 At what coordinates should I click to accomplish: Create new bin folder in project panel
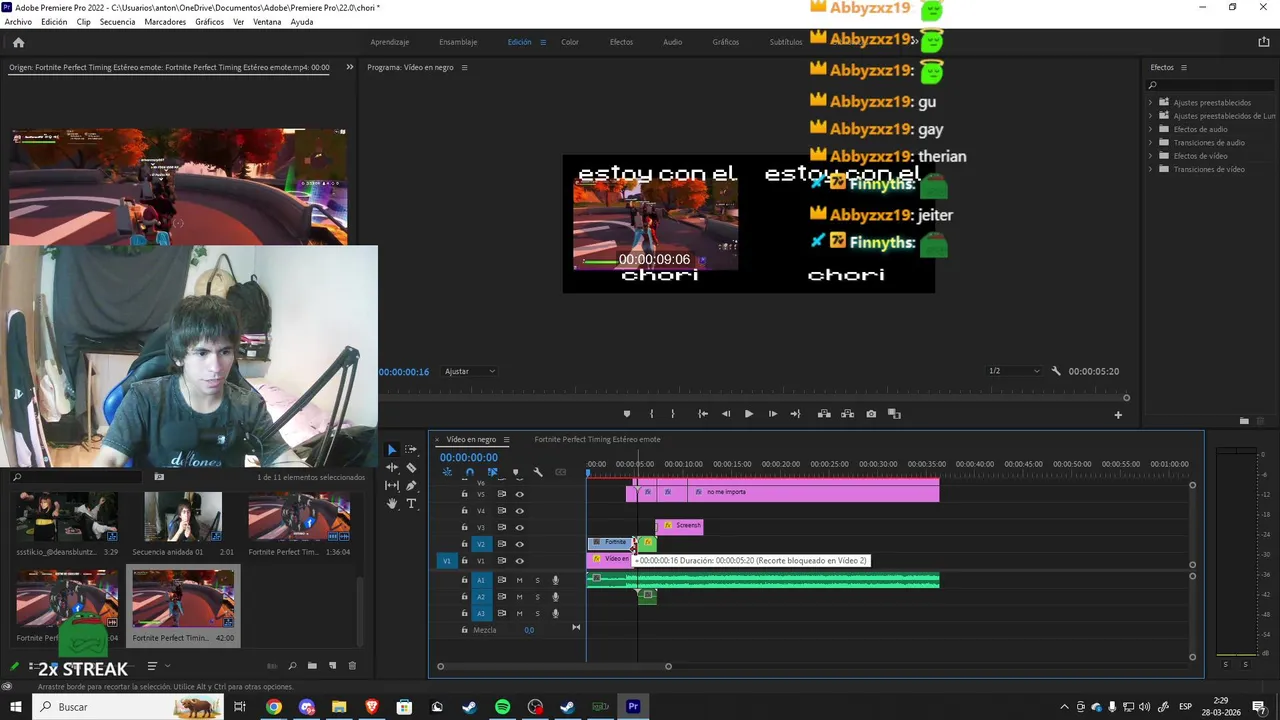point(312,666)
